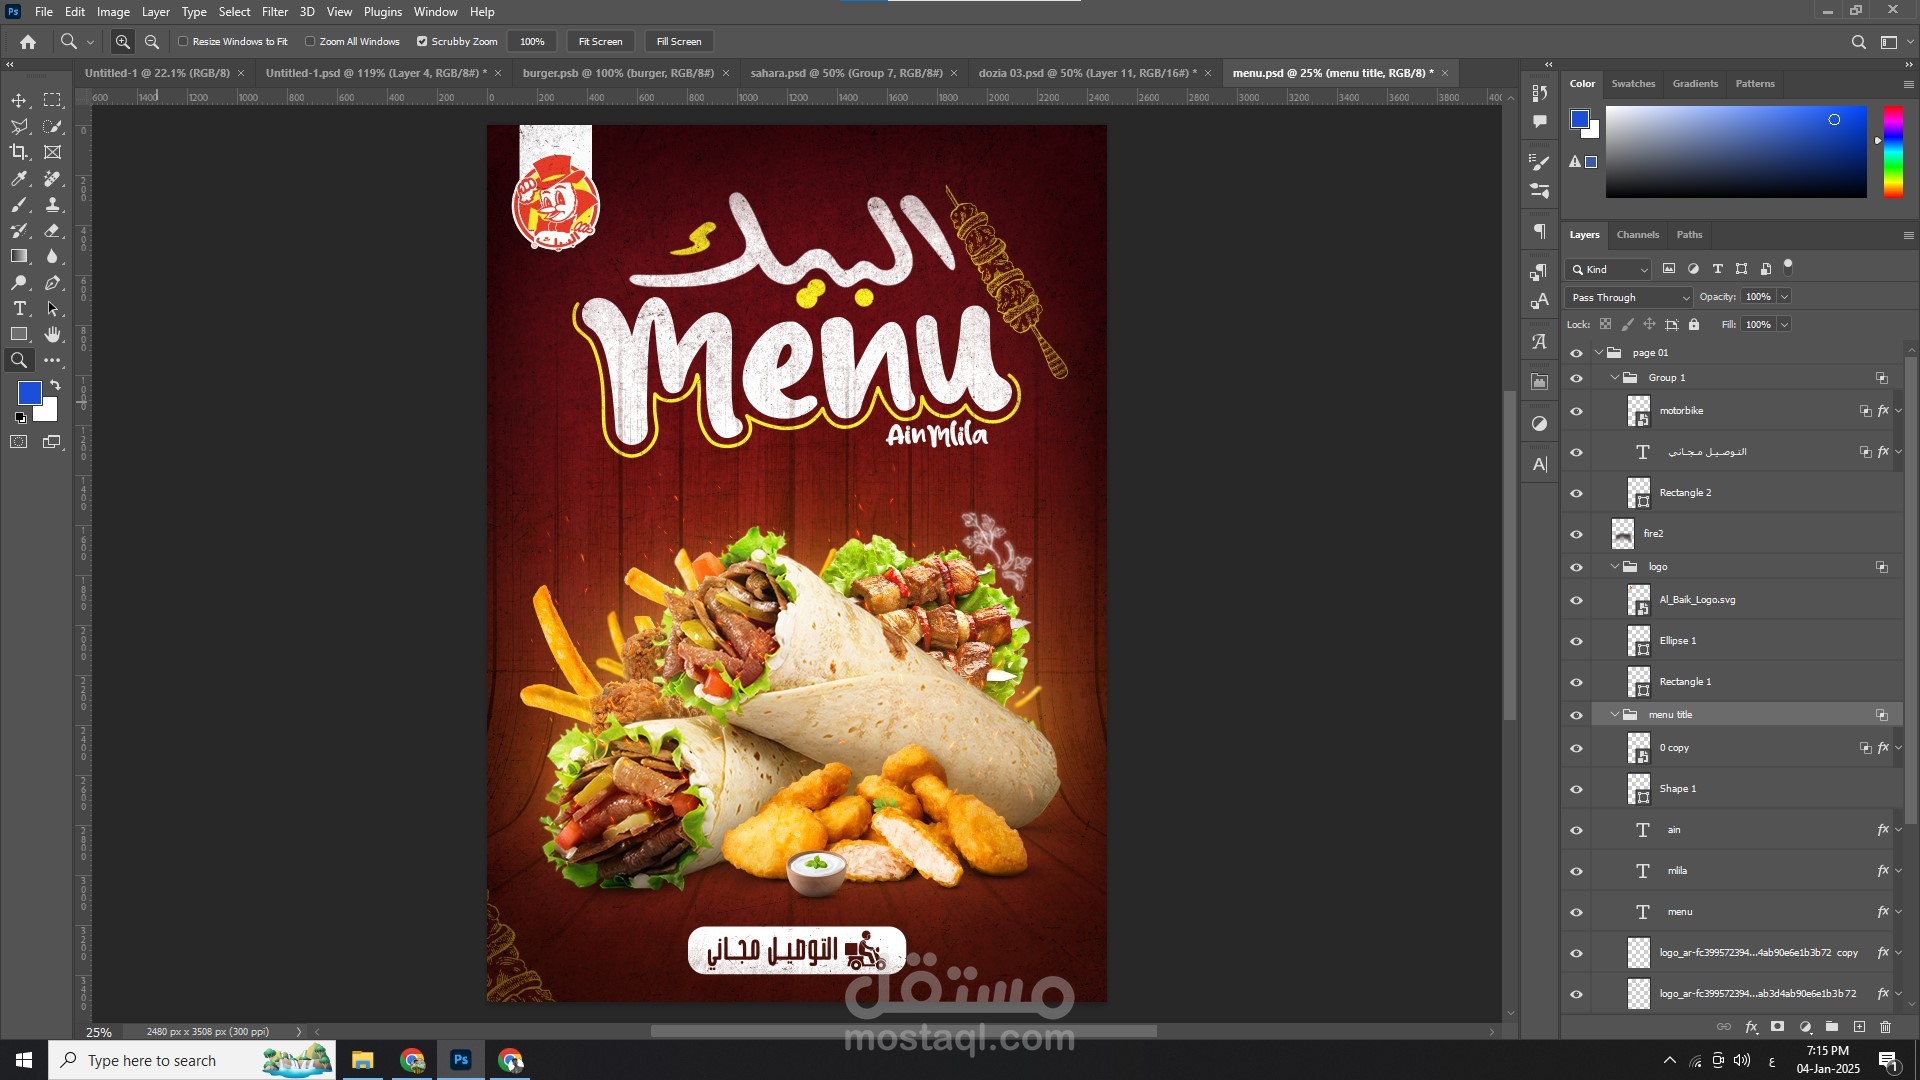1920x1080 pixels.
Task: Select the Gradient tool
Action: (x=19, y=256)
